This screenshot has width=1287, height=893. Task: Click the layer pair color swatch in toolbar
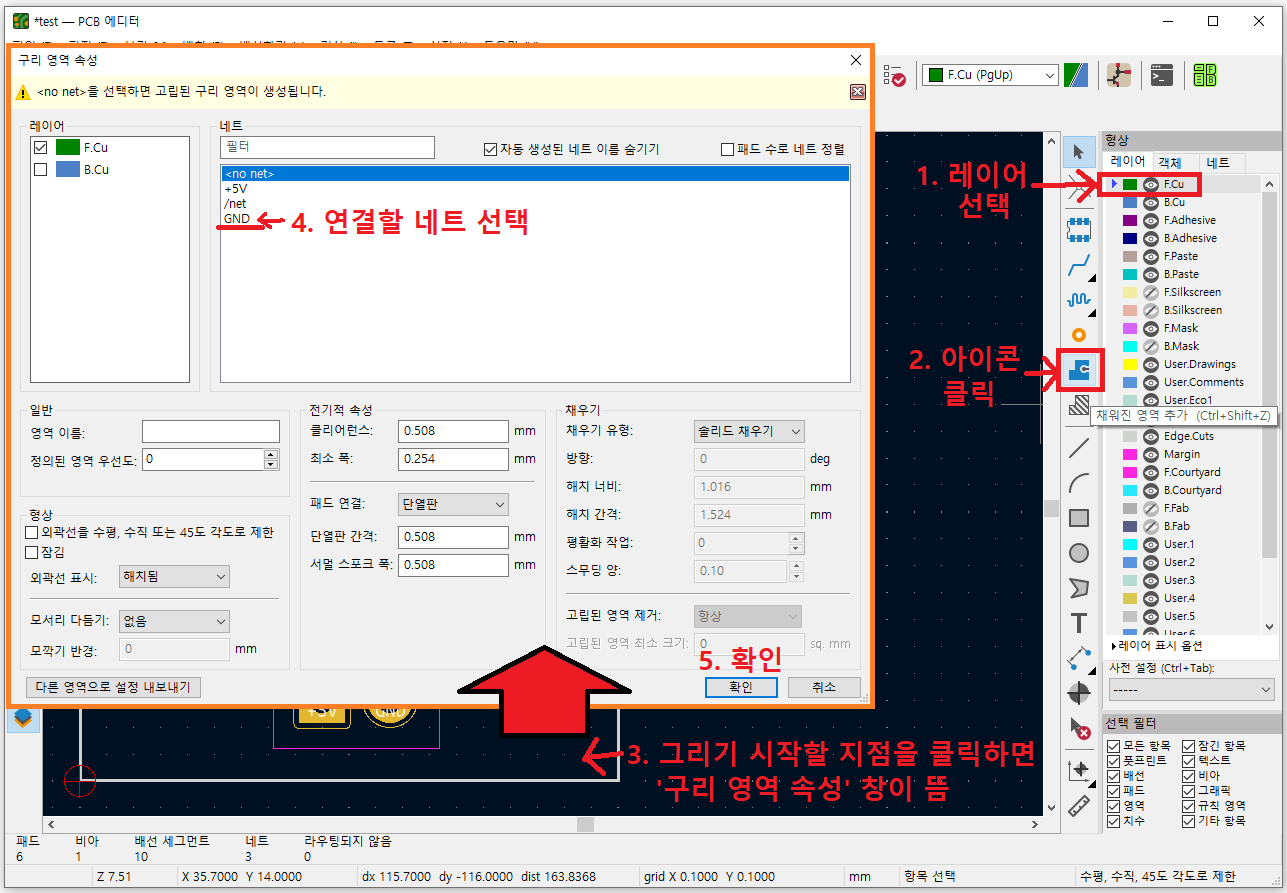point(1076,75)
